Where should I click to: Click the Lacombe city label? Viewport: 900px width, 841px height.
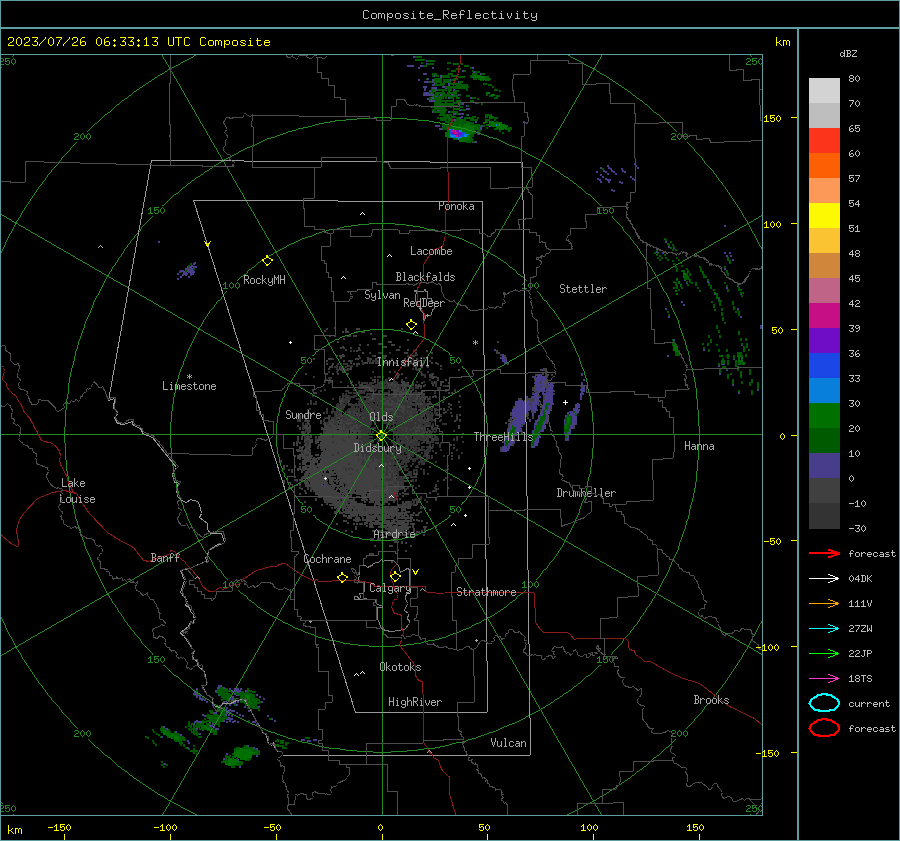(431, 251)
